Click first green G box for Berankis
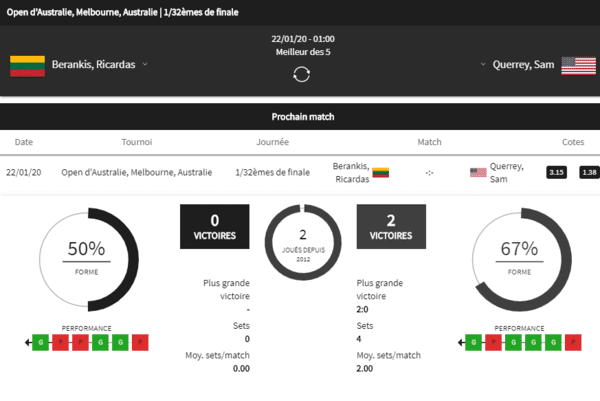Image resolution: width=600 pixels, height=401 pixels. [41, 342]
